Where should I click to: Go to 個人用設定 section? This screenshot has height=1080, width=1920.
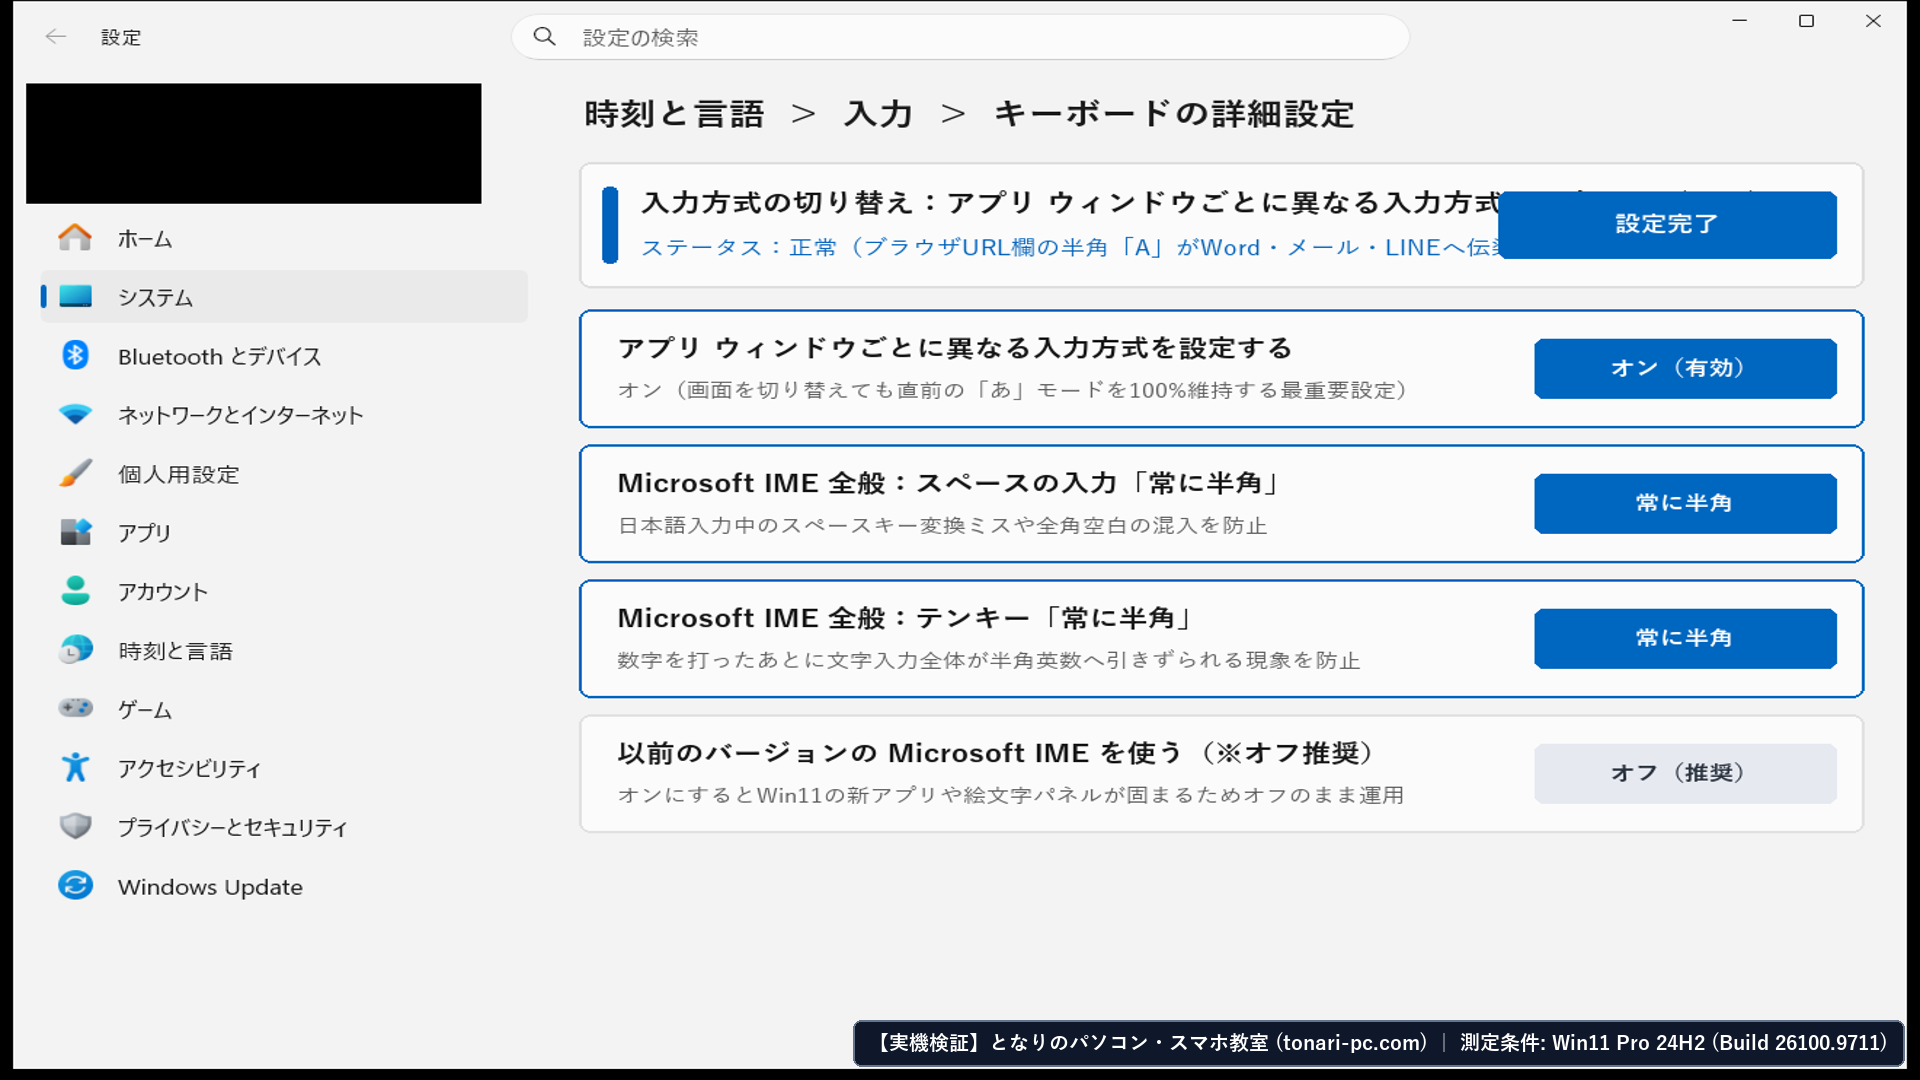point(284,474)
